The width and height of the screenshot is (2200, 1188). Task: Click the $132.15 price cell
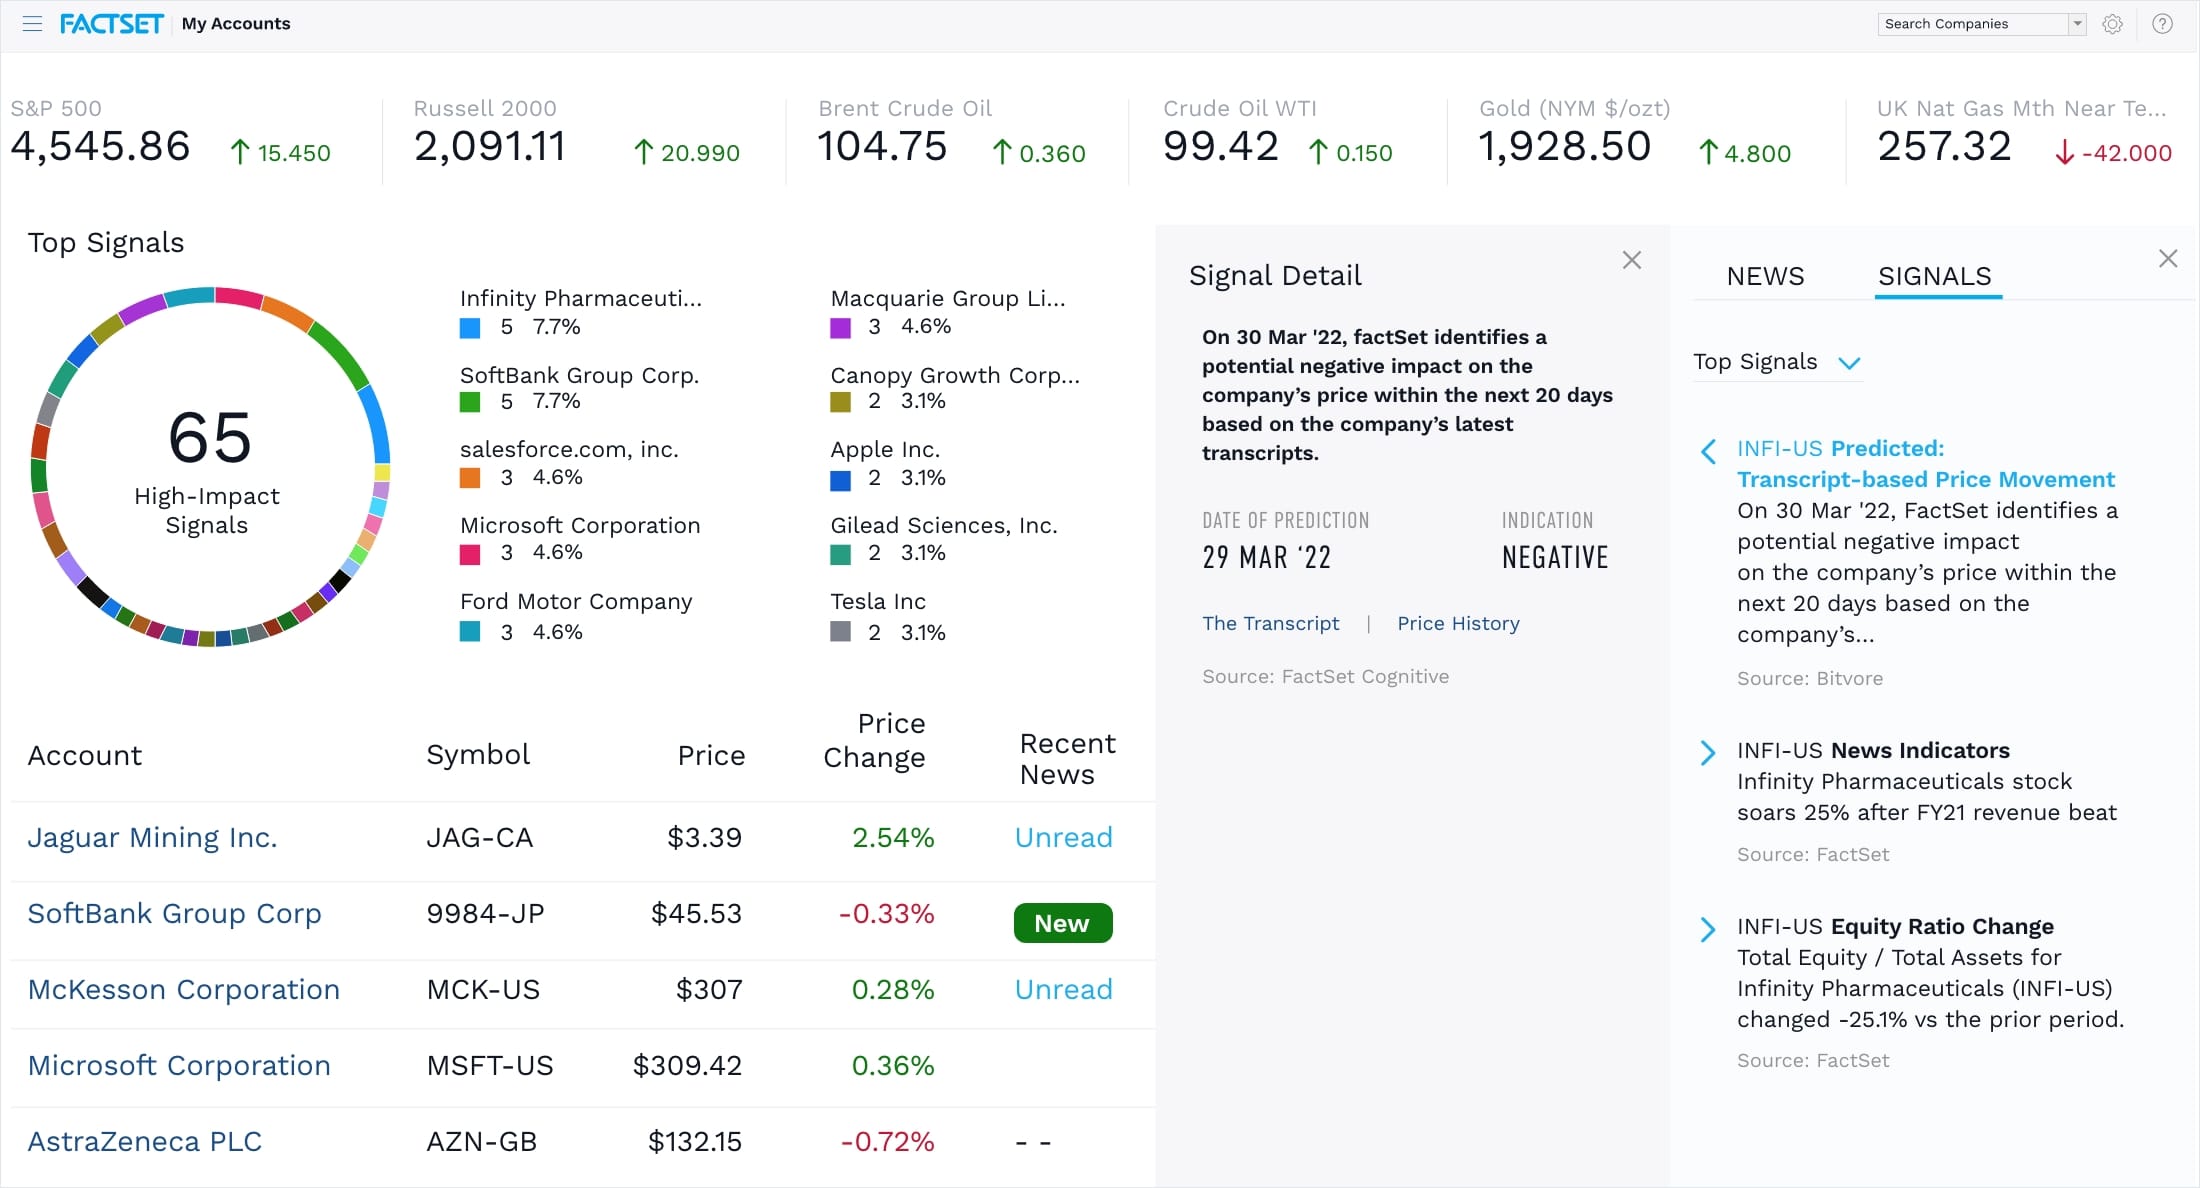tap(695, 1141)
